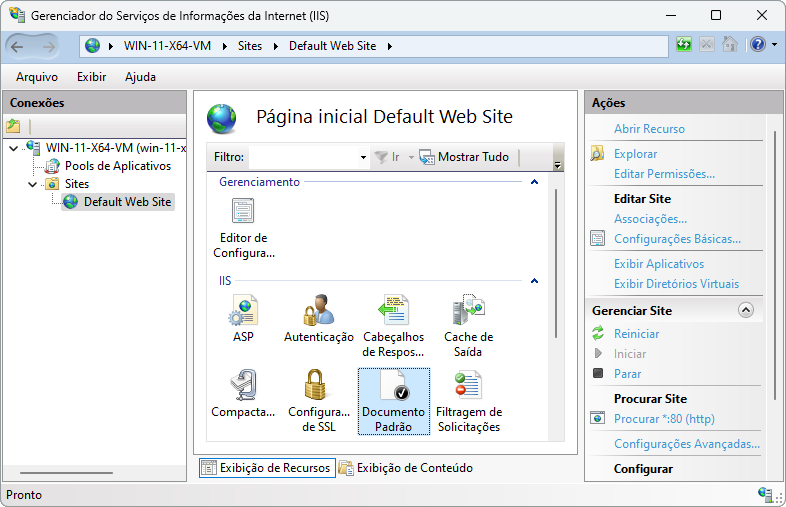The height and width of the screenshot is (507, 786).
Task: Open Filtragem de Solicitações icon
Action: 468,387
